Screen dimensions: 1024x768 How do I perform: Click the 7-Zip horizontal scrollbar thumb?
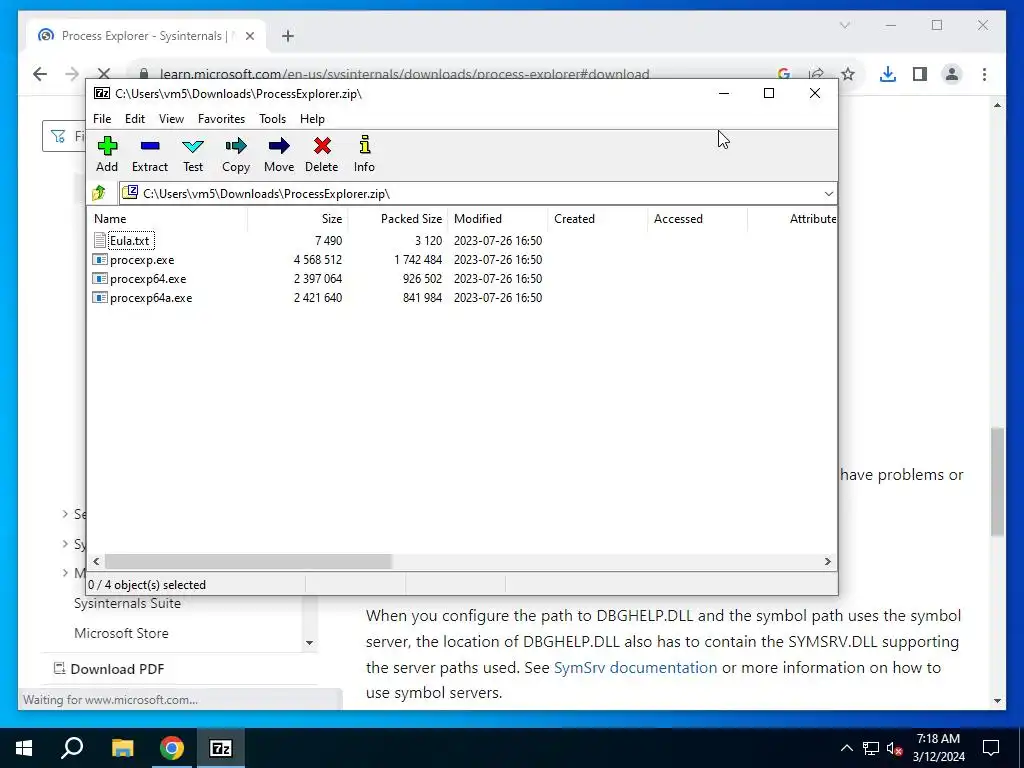point(248,561)
